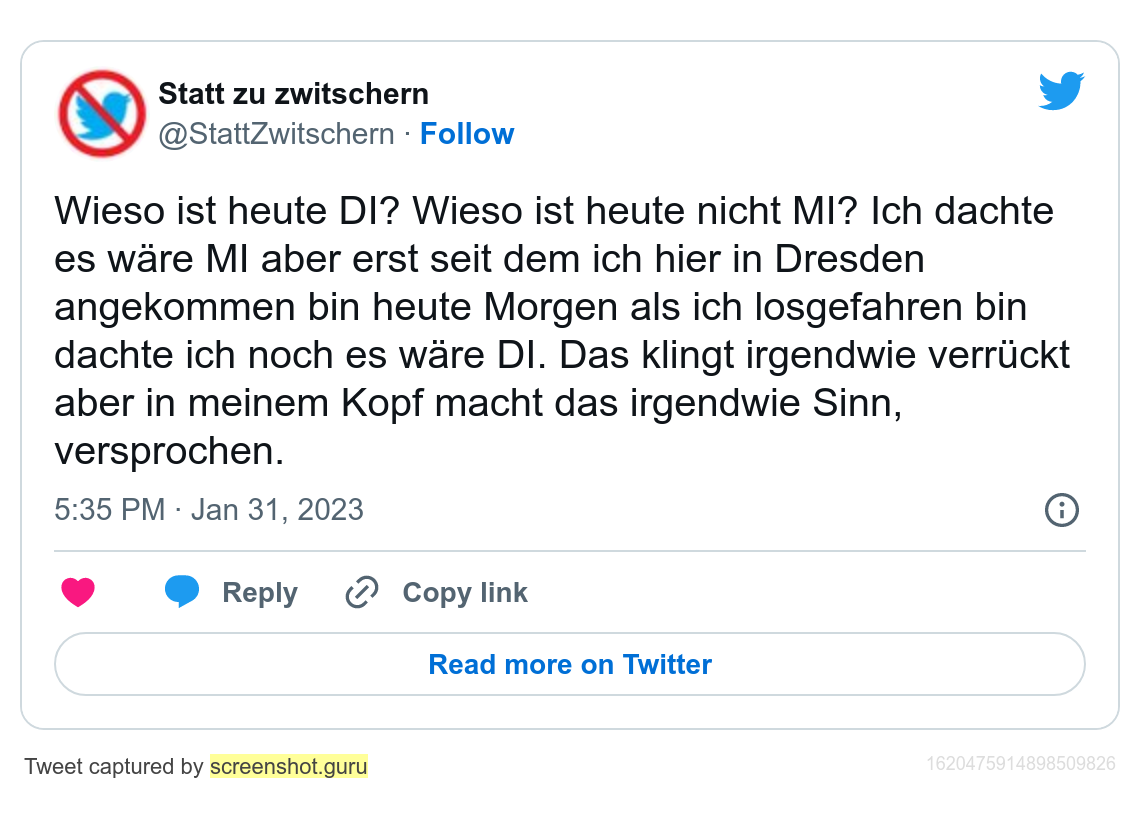Like the tweet with the heart icon
Image resolution: width=1140 pixels, height=822 pixels.
[78, 593]
